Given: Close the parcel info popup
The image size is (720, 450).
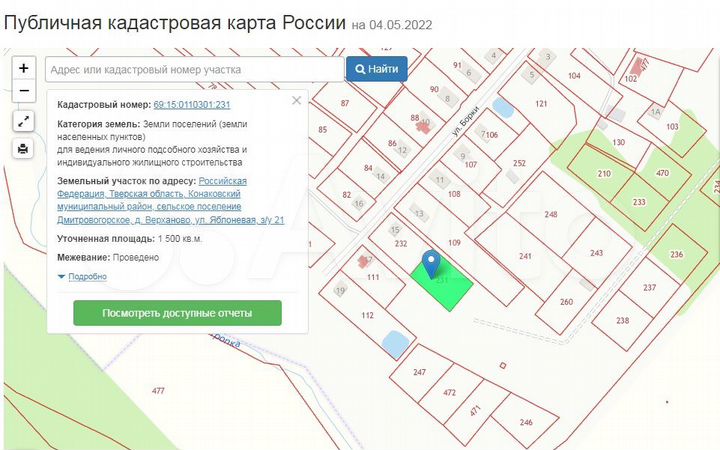Looking at the screenshot, I should click(x=297, y=101).
